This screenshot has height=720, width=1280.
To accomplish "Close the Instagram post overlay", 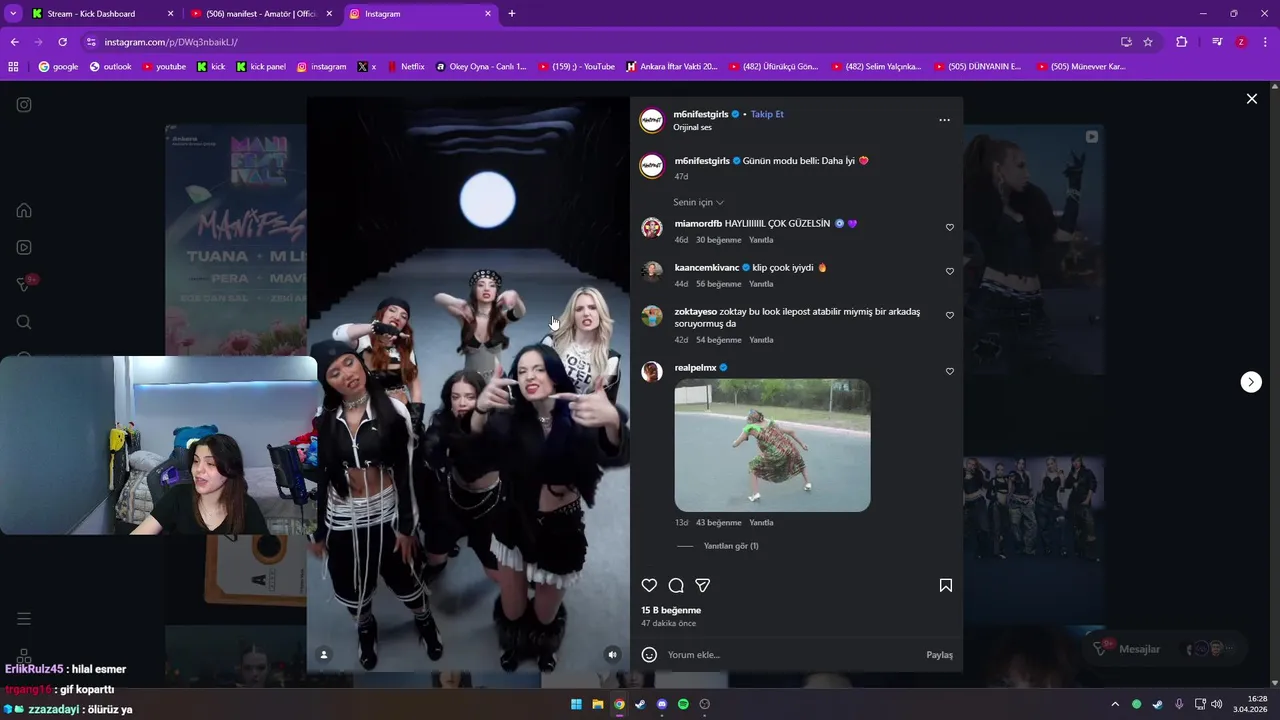I will click(1251, 99).
